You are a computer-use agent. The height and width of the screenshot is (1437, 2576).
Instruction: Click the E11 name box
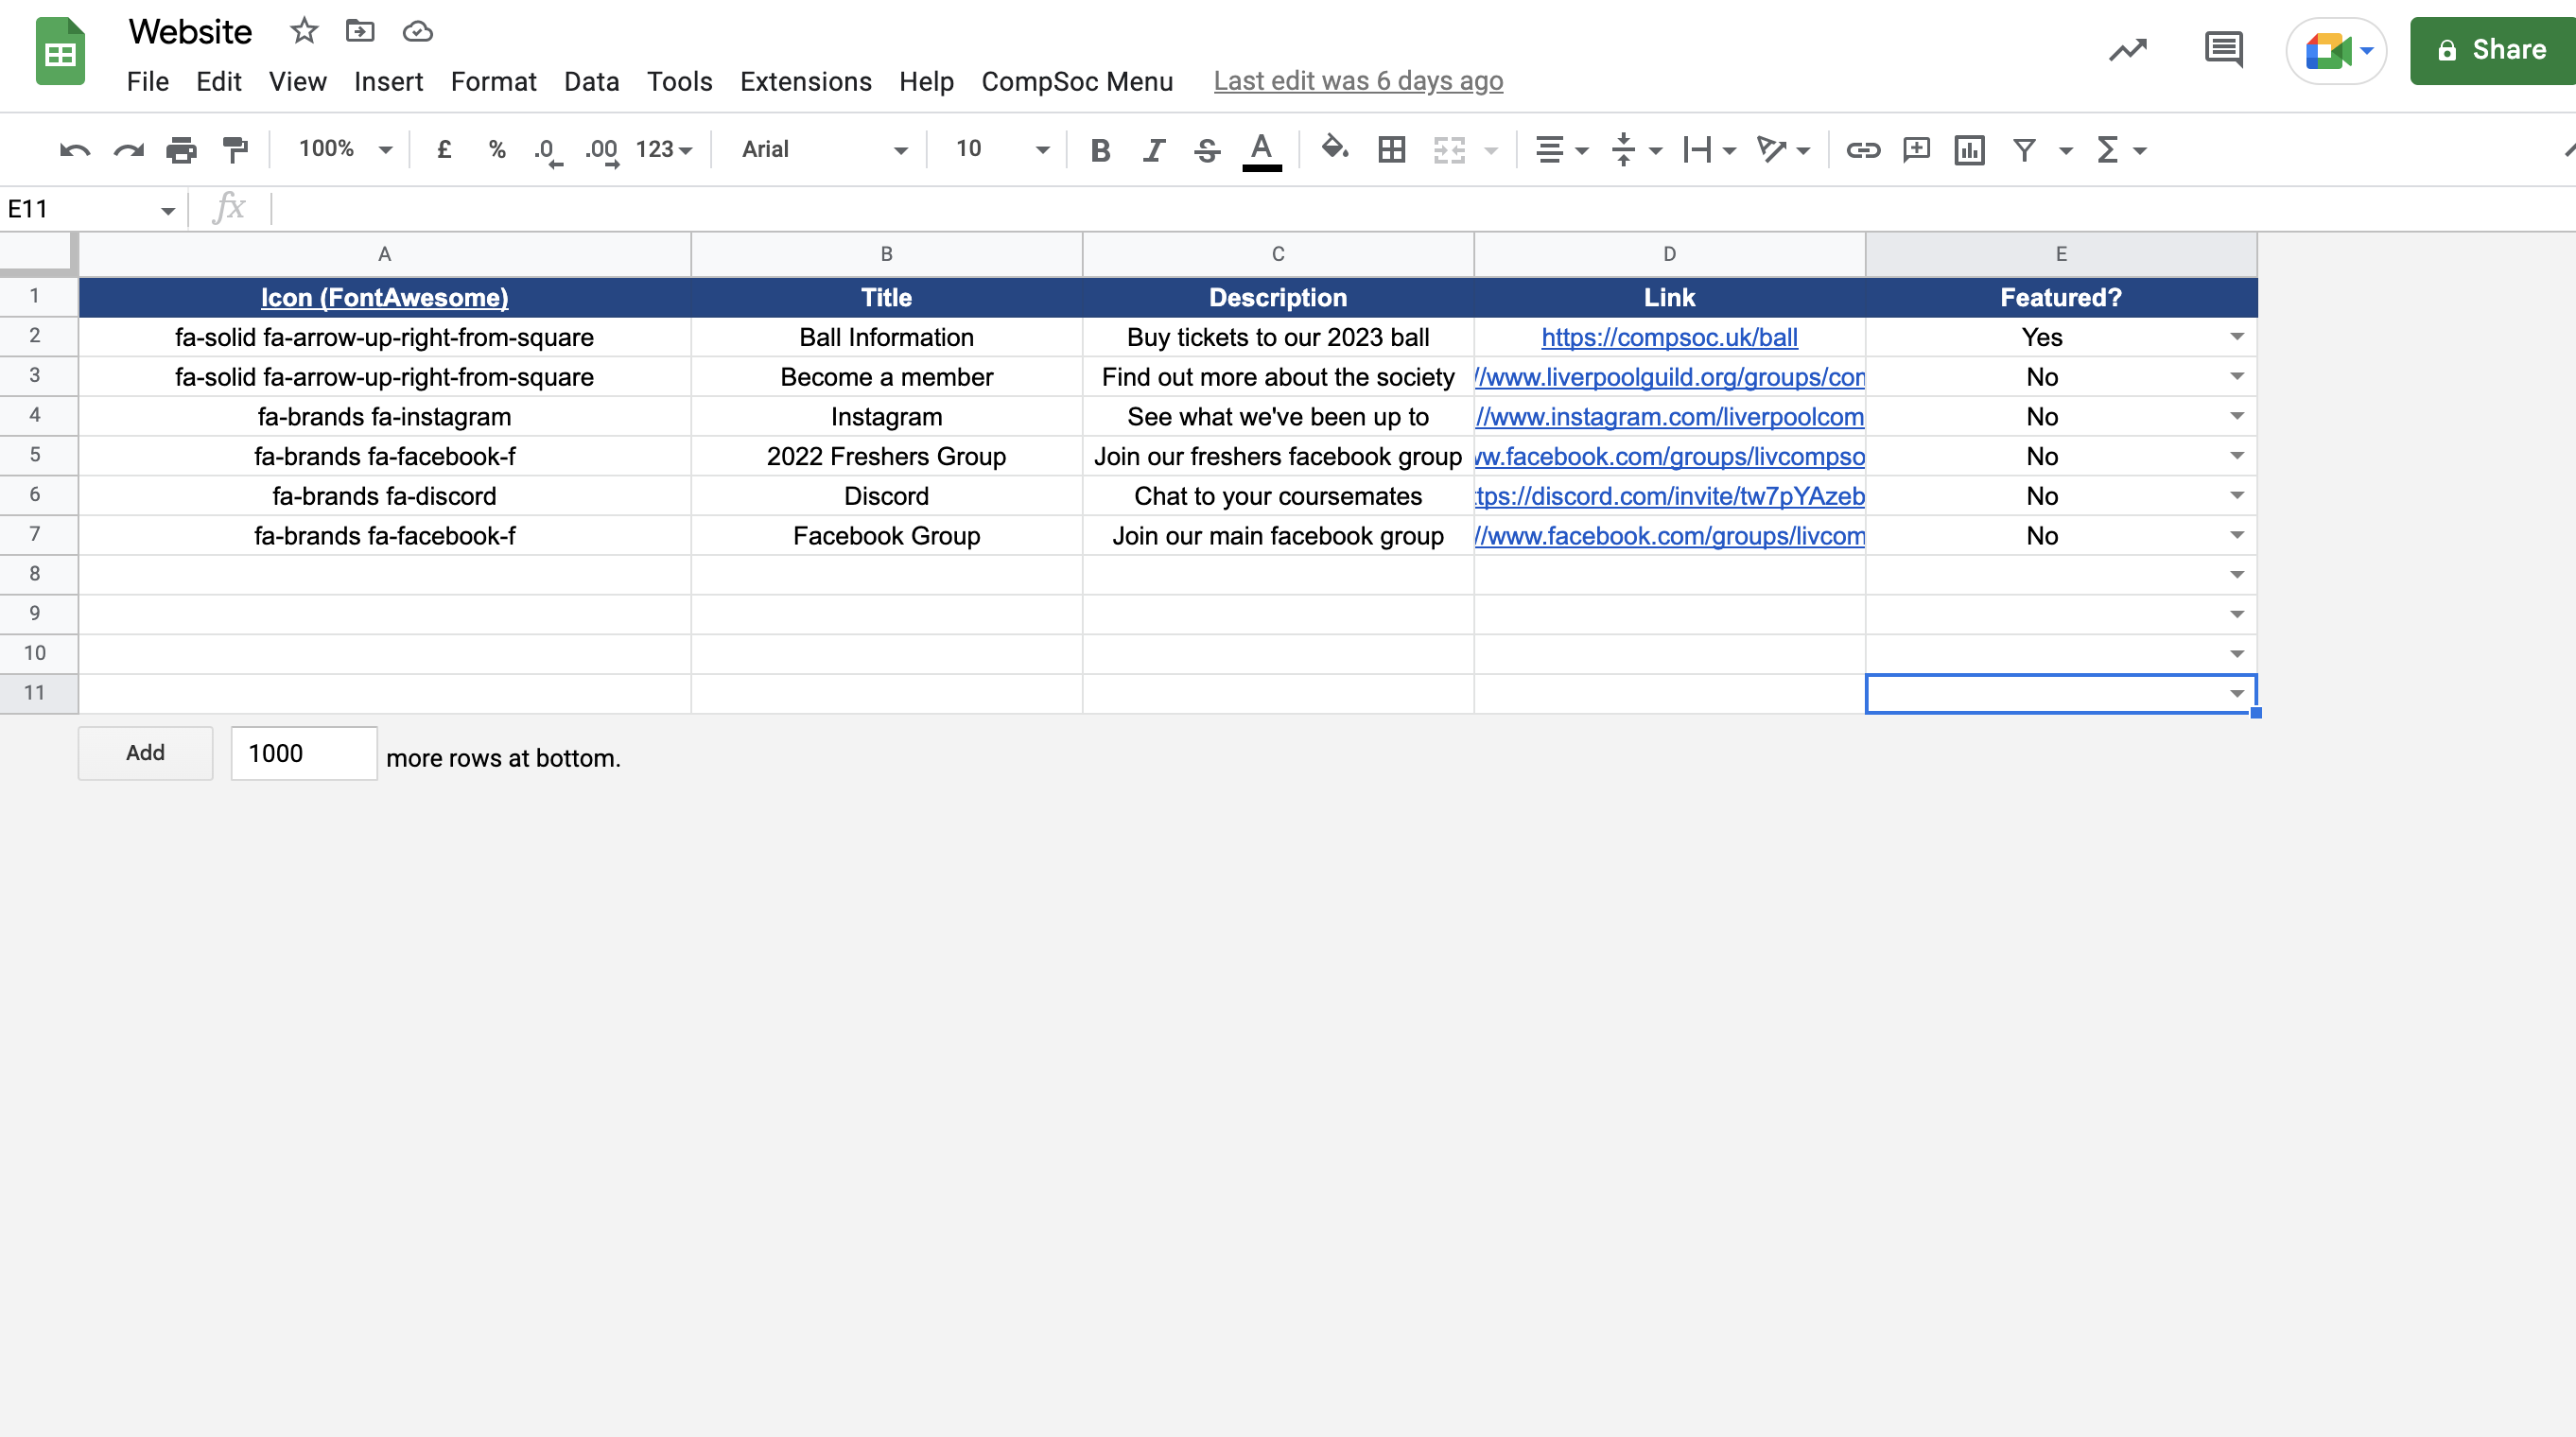[91, 209]
